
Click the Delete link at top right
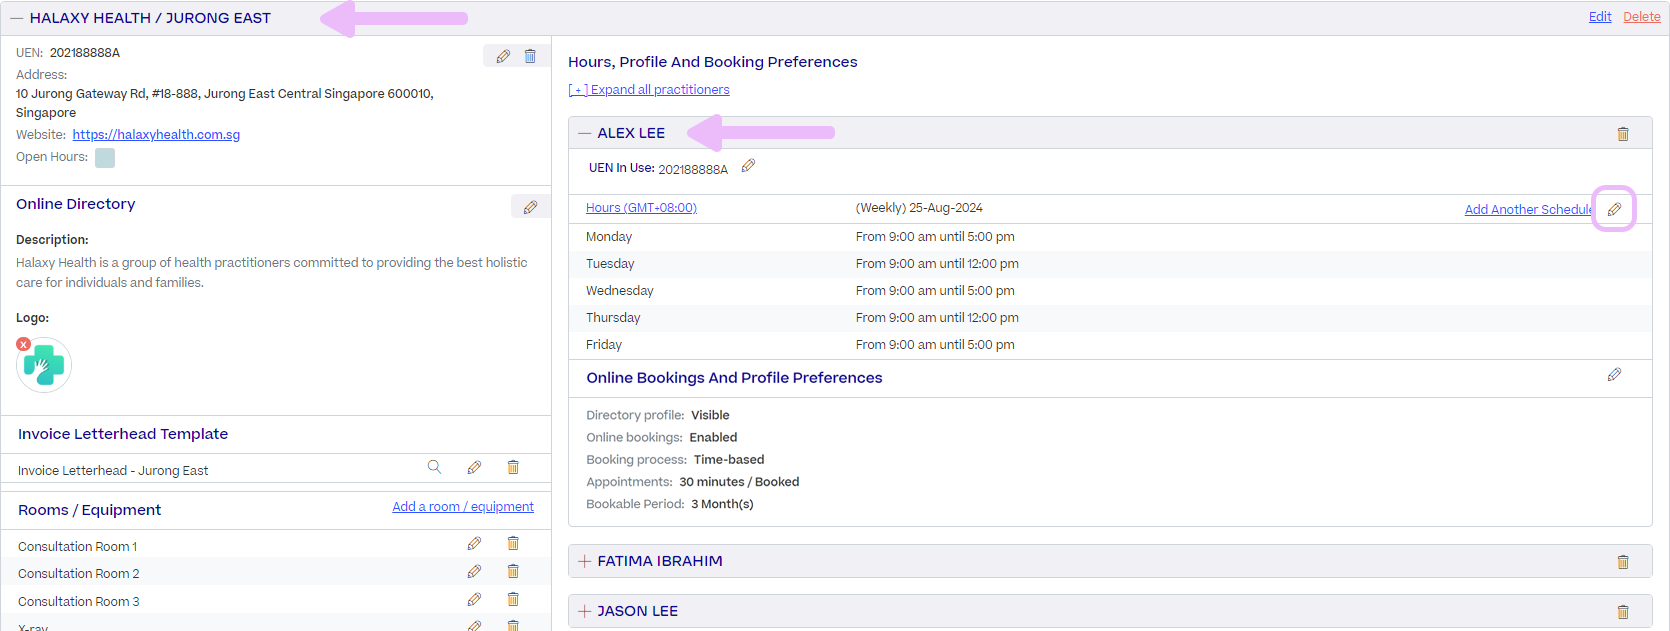pyautogui.click(x=1642, y=17)
